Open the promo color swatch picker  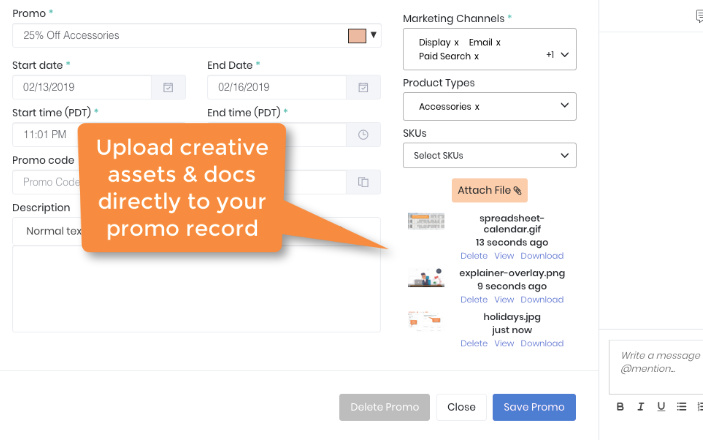click(357, 35)
